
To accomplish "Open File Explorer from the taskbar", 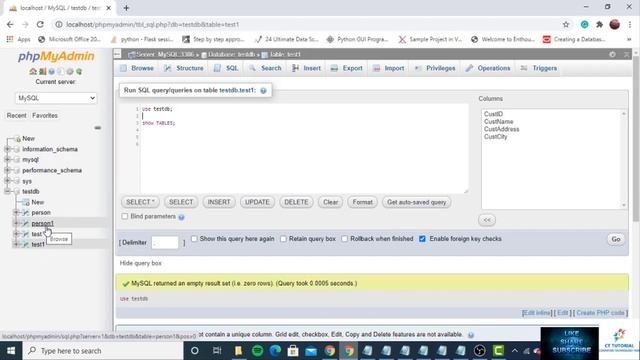I will [x=239, y=351].
